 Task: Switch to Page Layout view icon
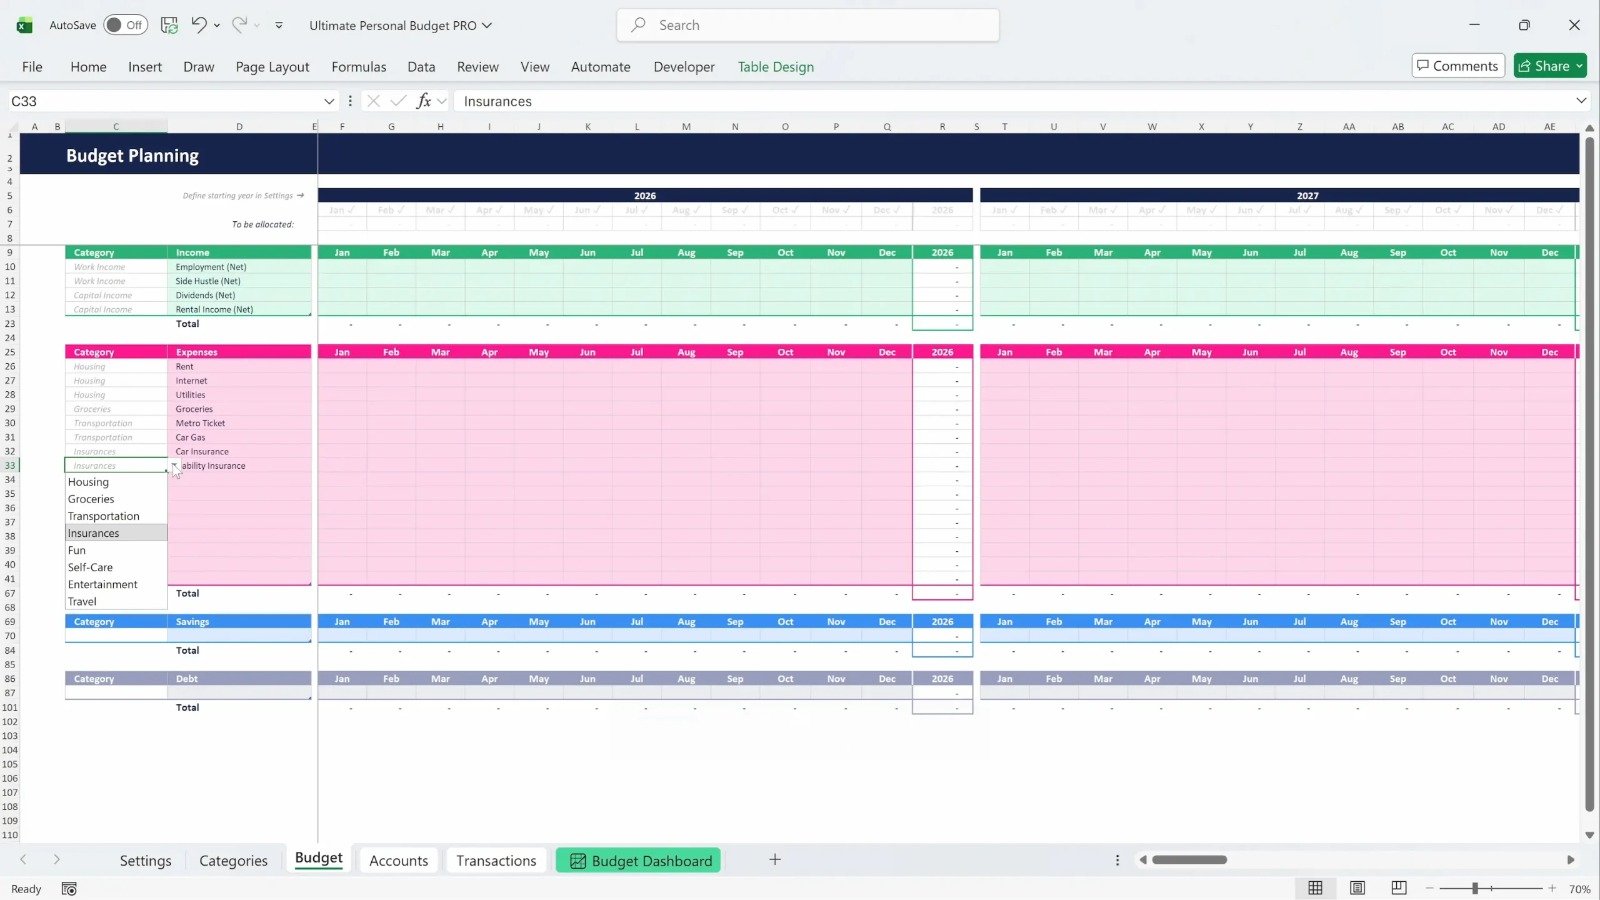pos(1357,888)
